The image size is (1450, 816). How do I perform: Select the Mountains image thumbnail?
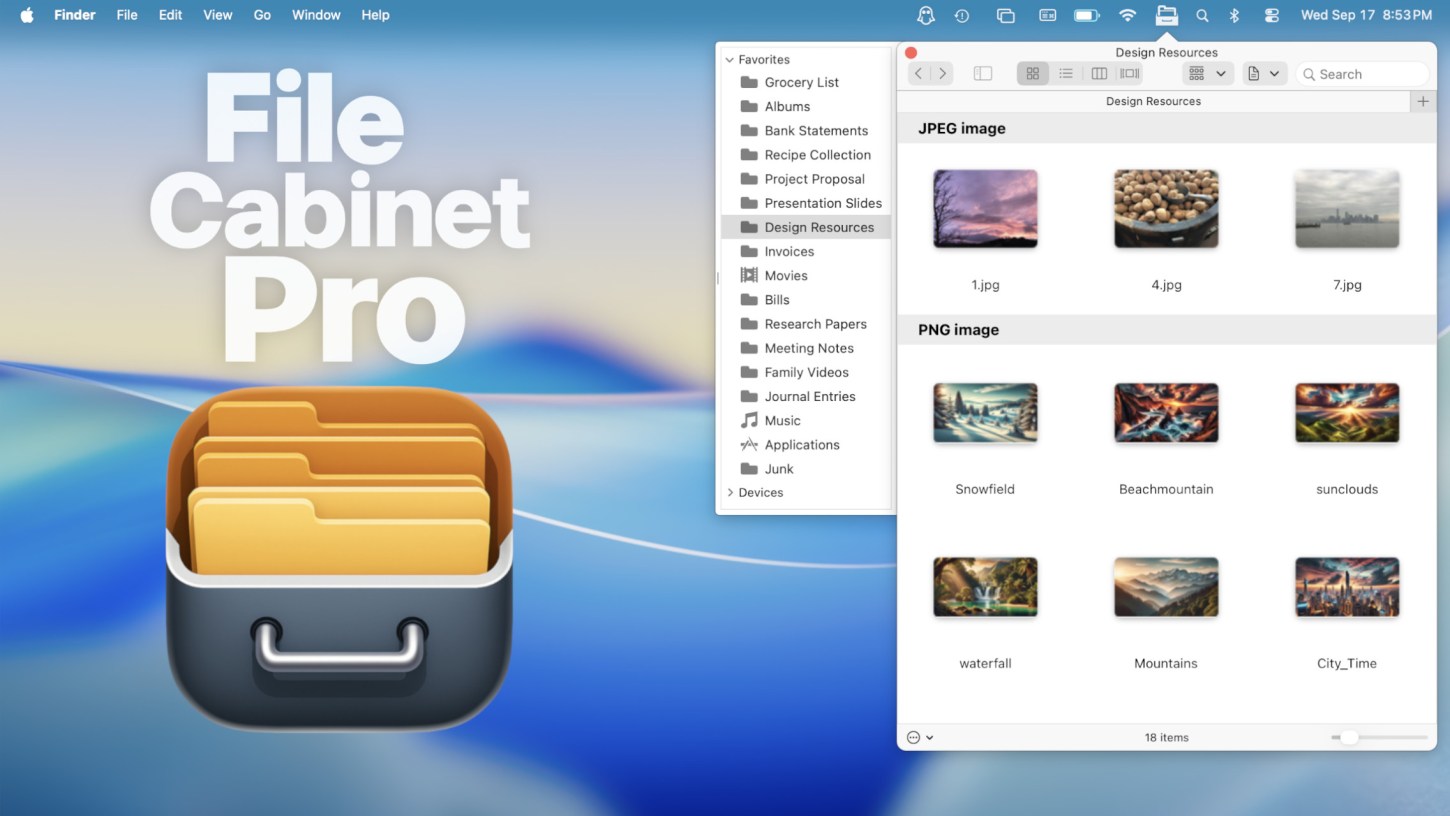(x=1166, y=587)
